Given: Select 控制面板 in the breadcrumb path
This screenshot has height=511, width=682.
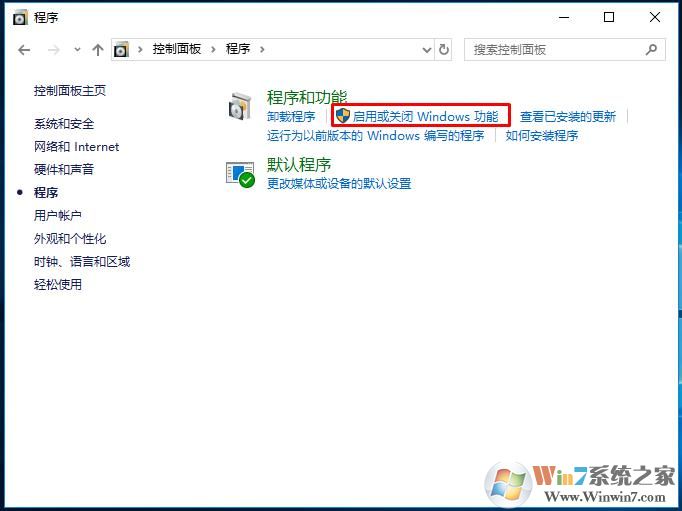Looking at the screenshot, I should tap(177, 49).
